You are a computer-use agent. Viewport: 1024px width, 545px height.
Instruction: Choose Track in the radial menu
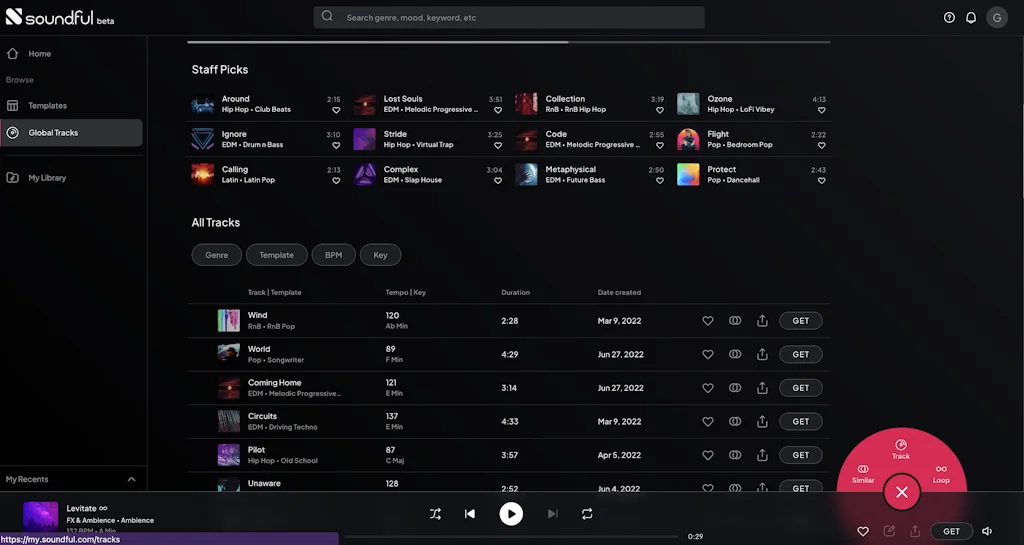coord(901,449)
